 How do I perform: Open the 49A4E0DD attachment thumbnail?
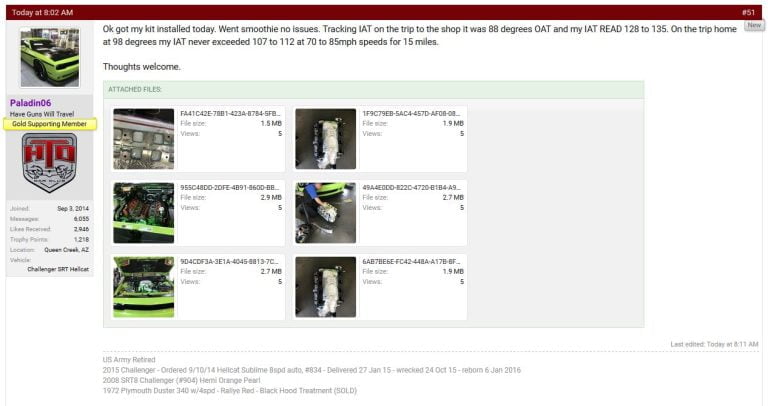click(326, 213)
